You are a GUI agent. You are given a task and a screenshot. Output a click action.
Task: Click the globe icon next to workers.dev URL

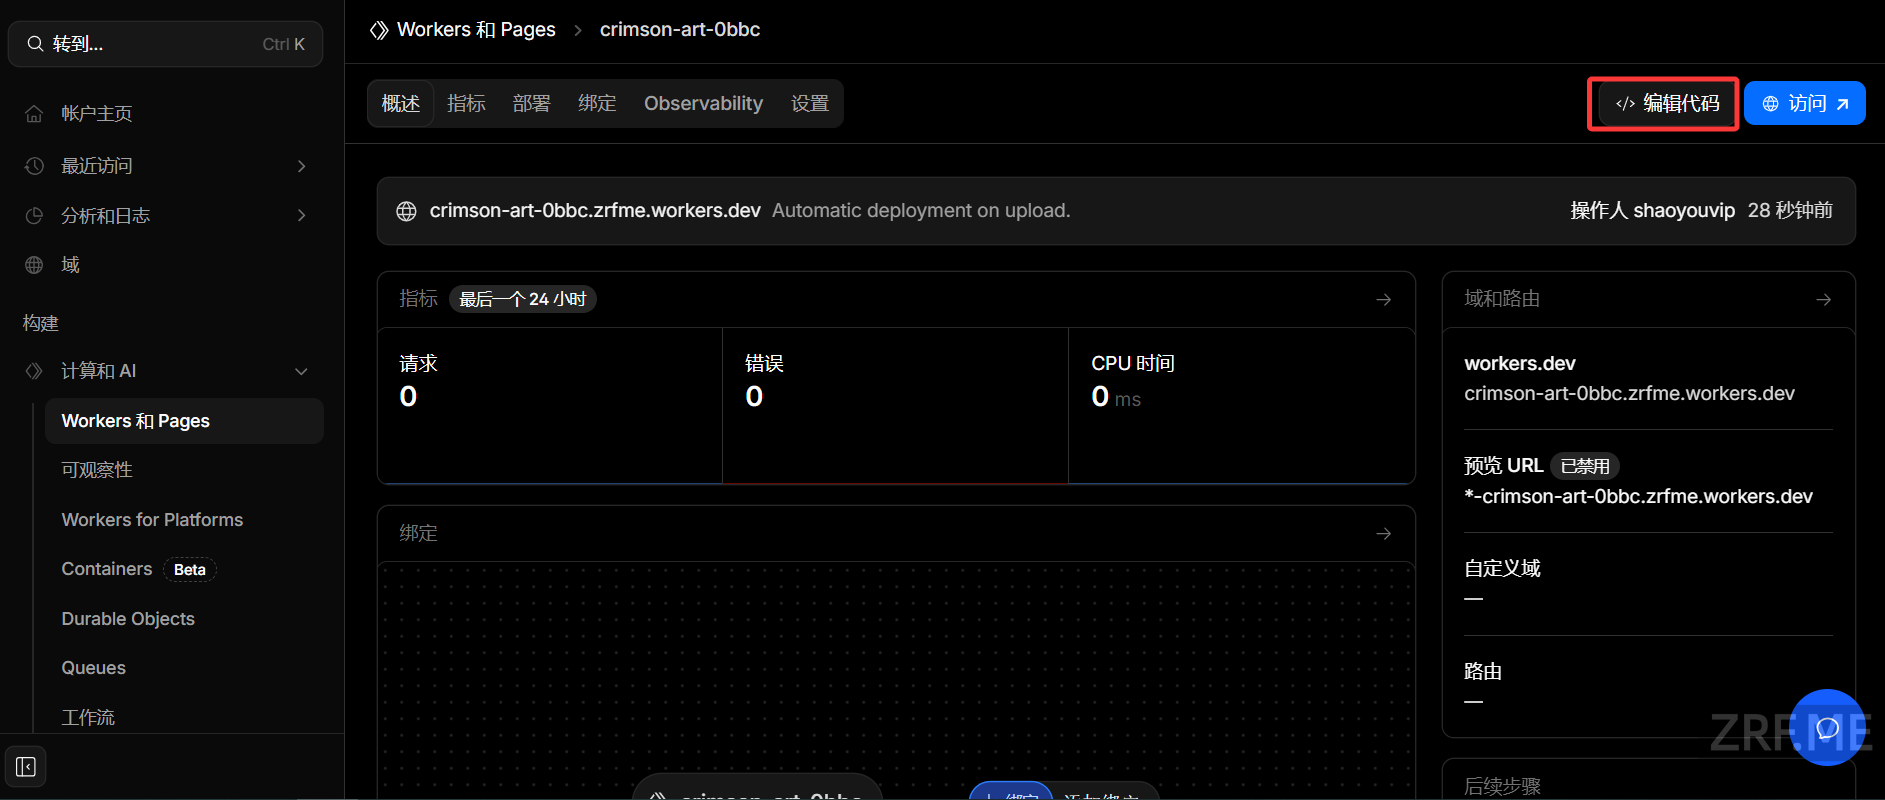tap(406, 211)
